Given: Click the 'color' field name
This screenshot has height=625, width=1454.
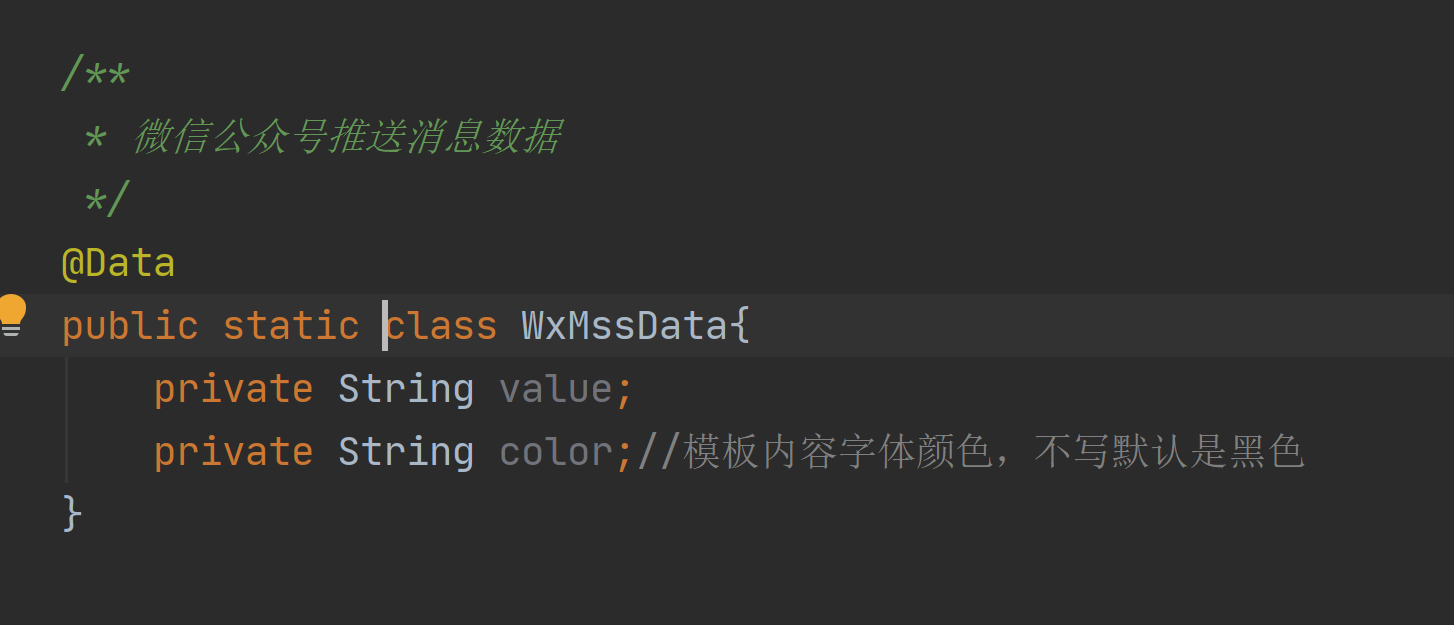Looking at the screenshot, I should [x=556, y=452].
